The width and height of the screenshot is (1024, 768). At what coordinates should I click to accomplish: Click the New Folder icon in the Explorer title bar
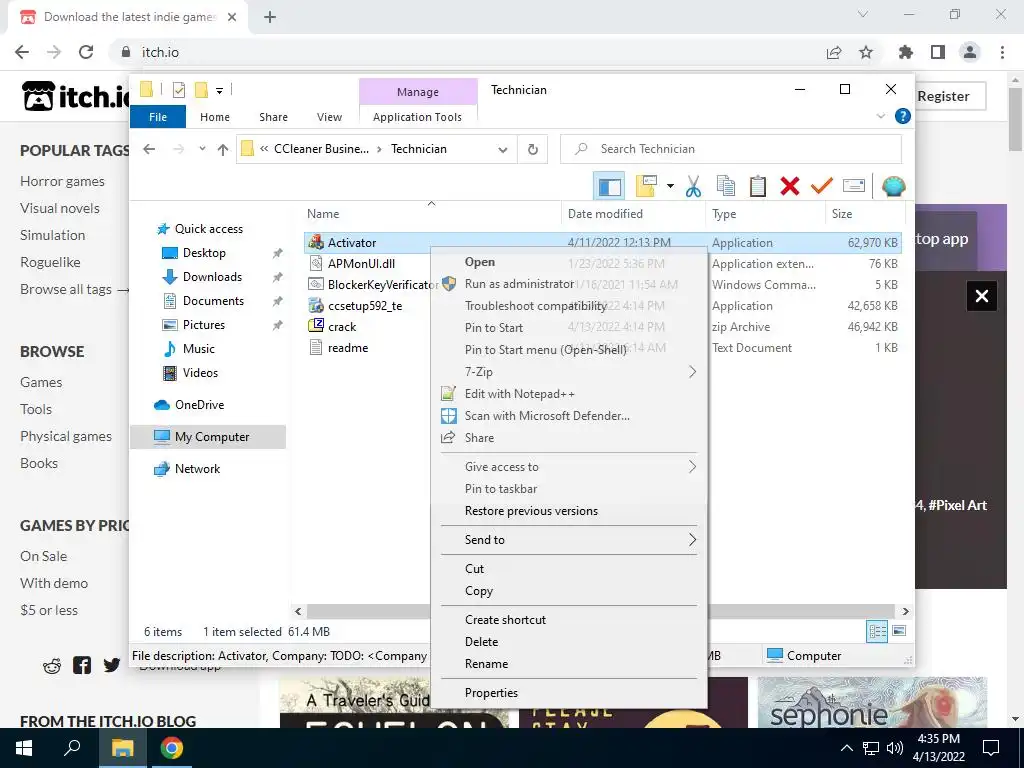[201, 90]
